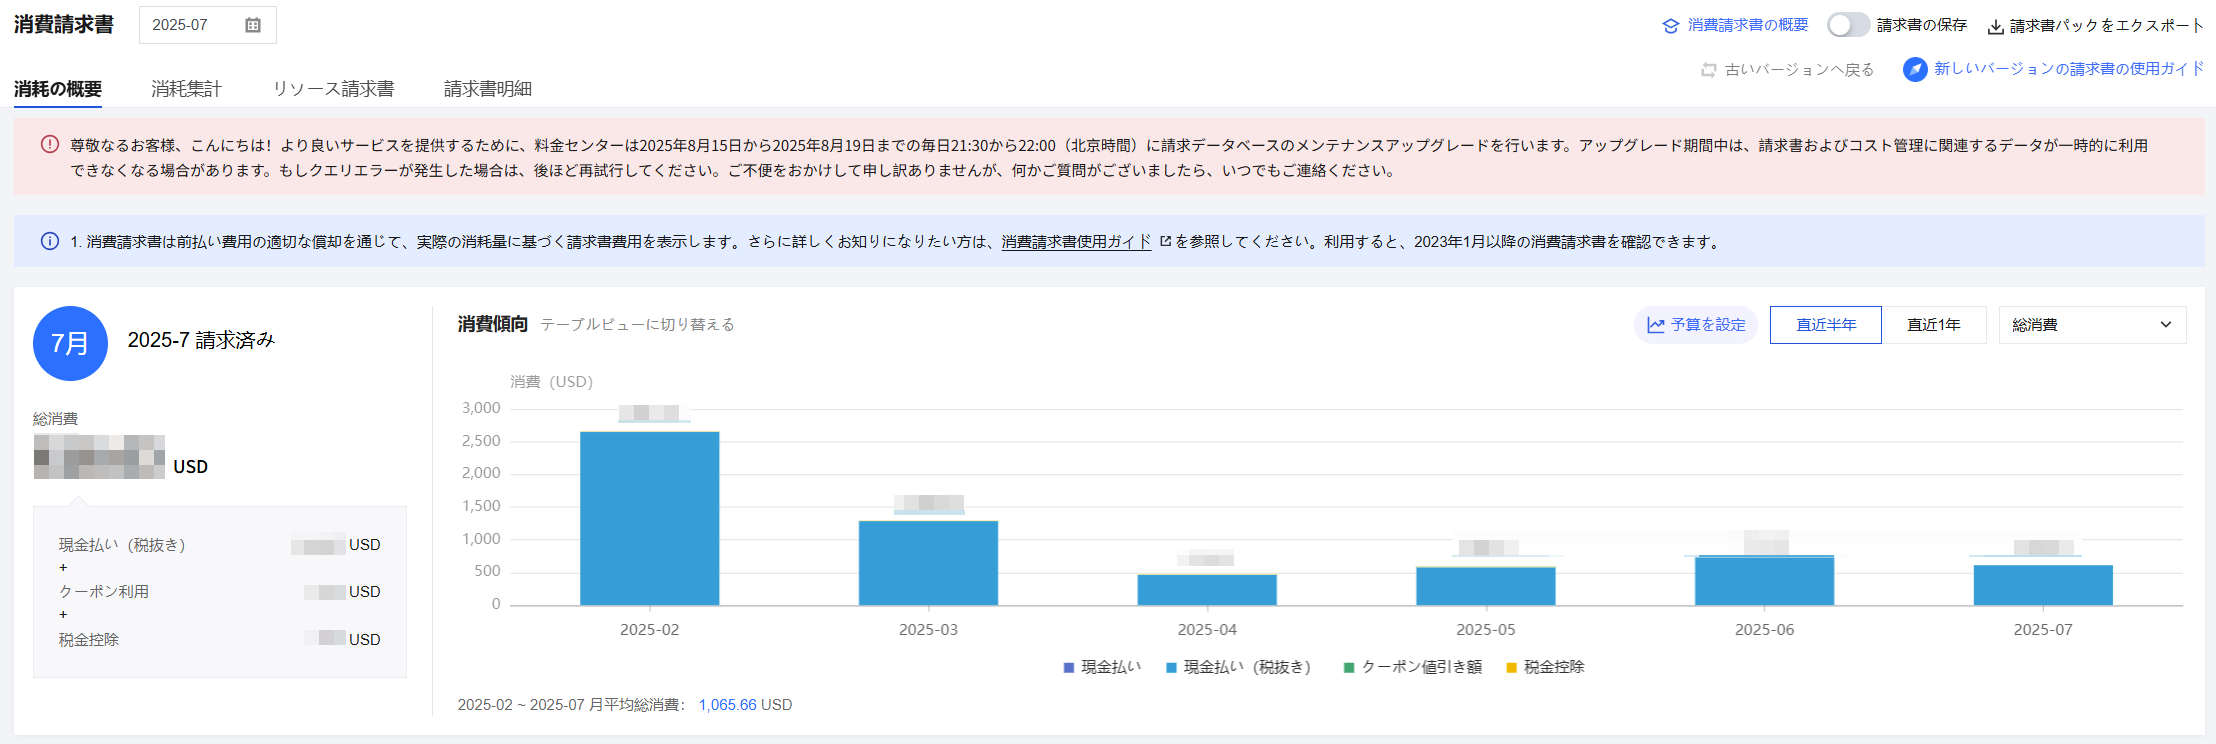Viewport: 2216px width, 744px height.
Task: Click テーブルビューに切り替える link
Action: pos(637,325)
